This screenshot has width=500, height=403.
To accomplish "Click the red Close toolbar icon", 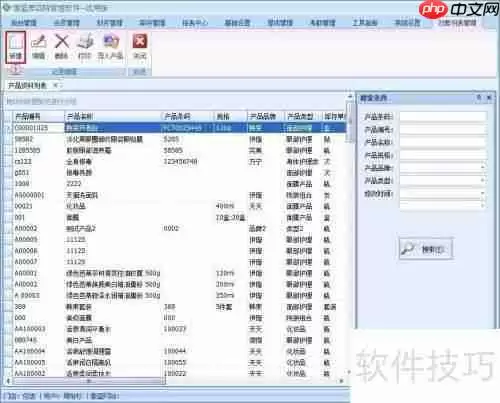I will 140,47.
